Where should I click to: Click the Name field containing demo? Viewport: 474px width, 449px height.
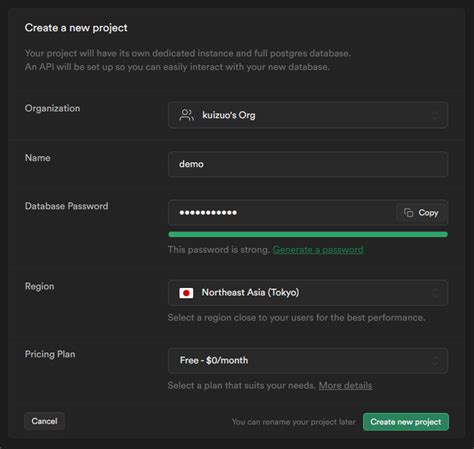[x=308, y=164]
